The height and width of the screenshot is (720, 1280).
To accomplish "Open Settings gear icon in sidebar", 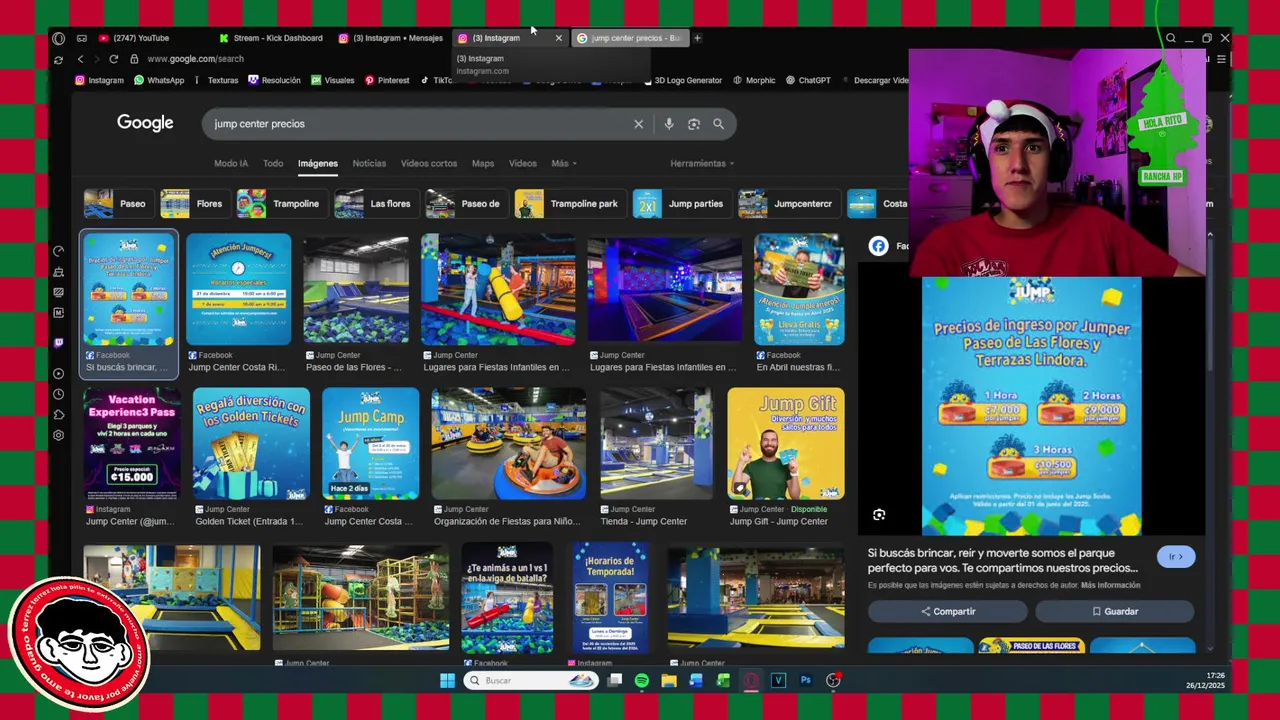I will coord(58,435).
